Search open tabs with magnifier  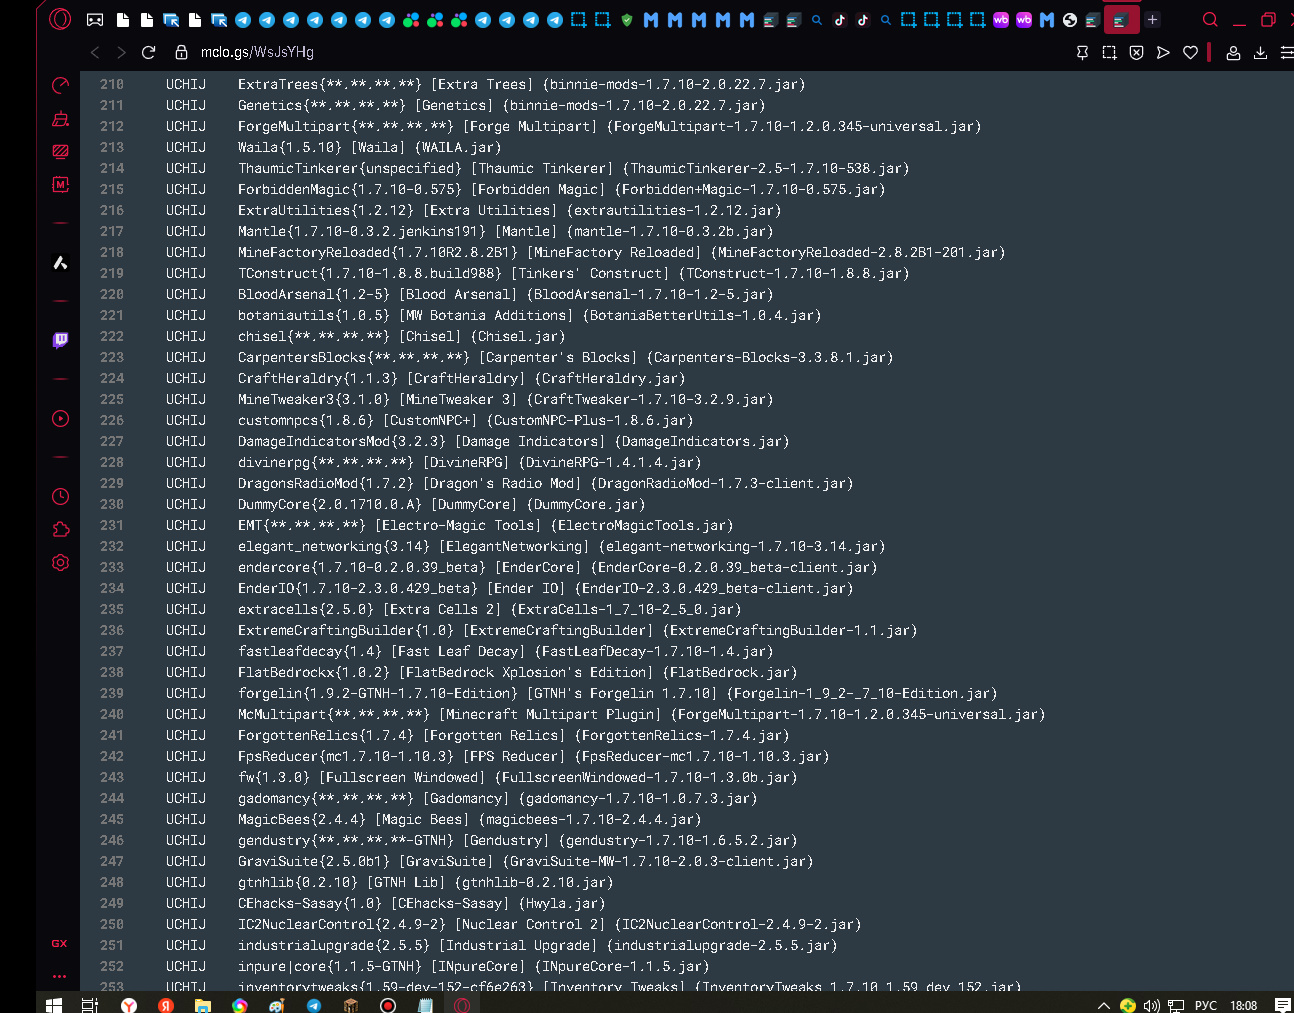tap(1210, 19)
